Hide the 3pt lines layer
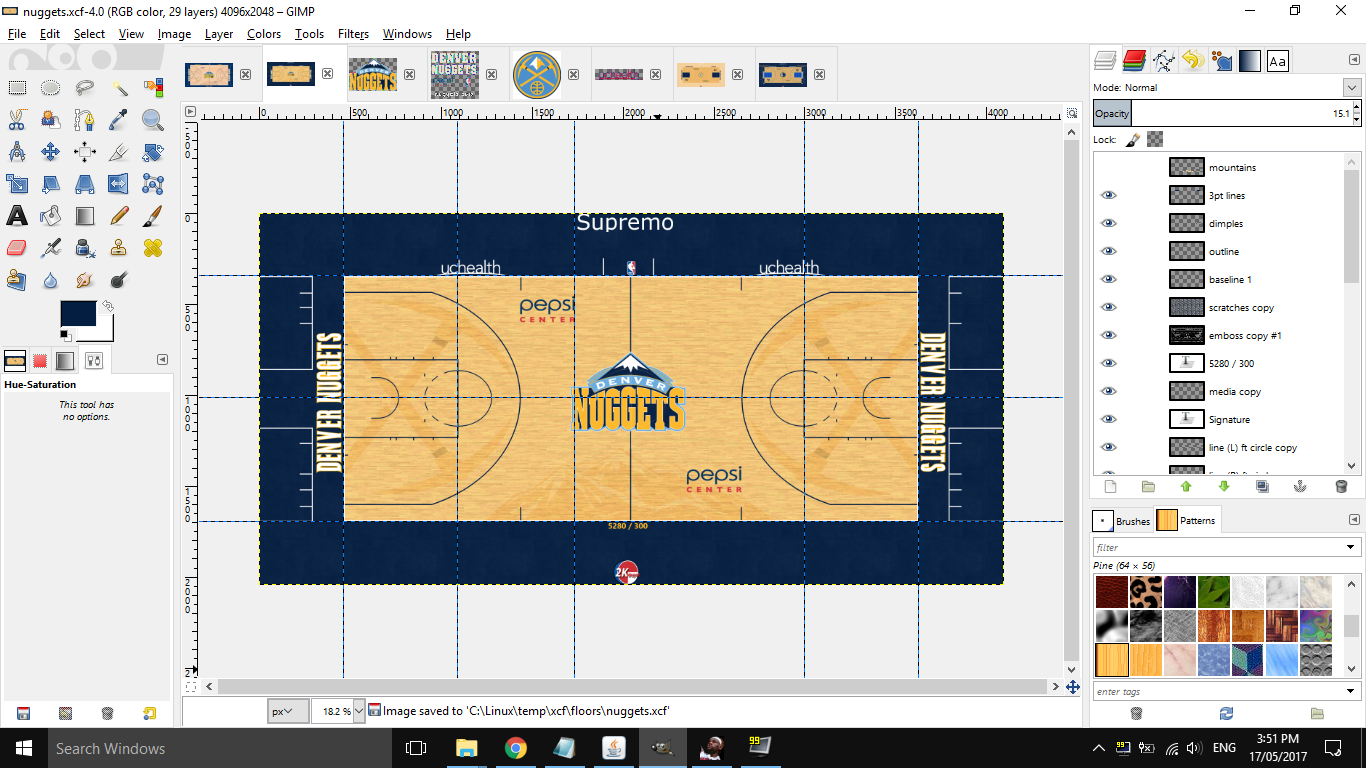1366x768 pixels. [x=1108, y=196]
